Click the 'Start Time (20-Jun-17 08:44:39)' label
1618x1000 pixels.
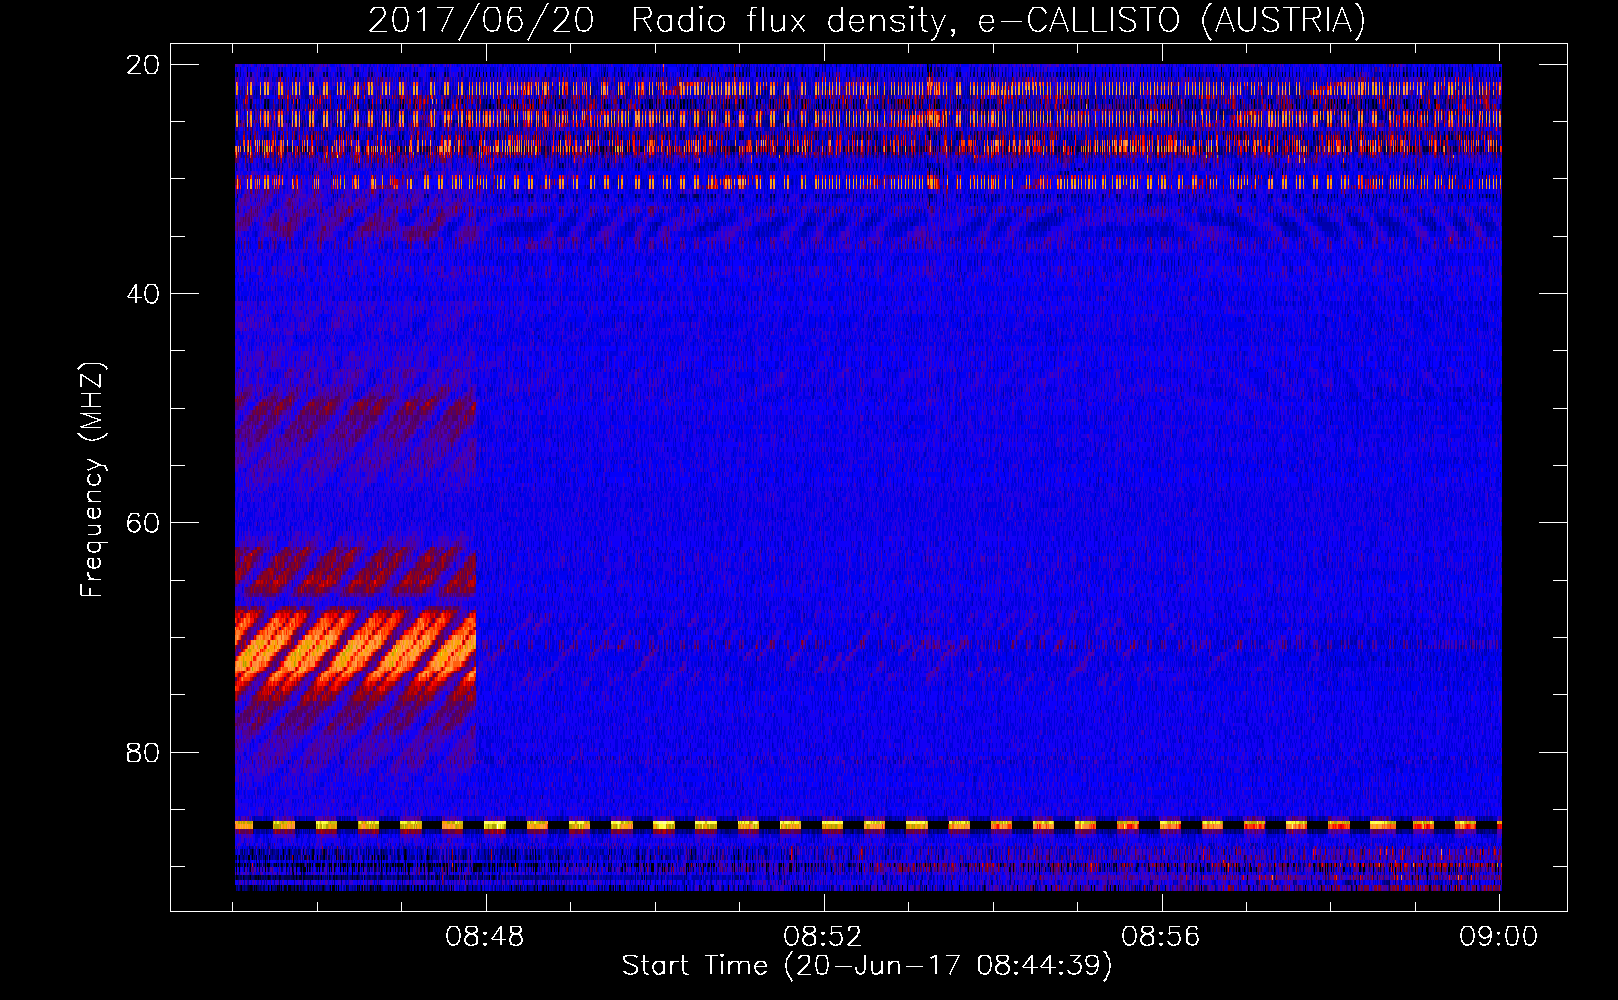click(866, 966)
